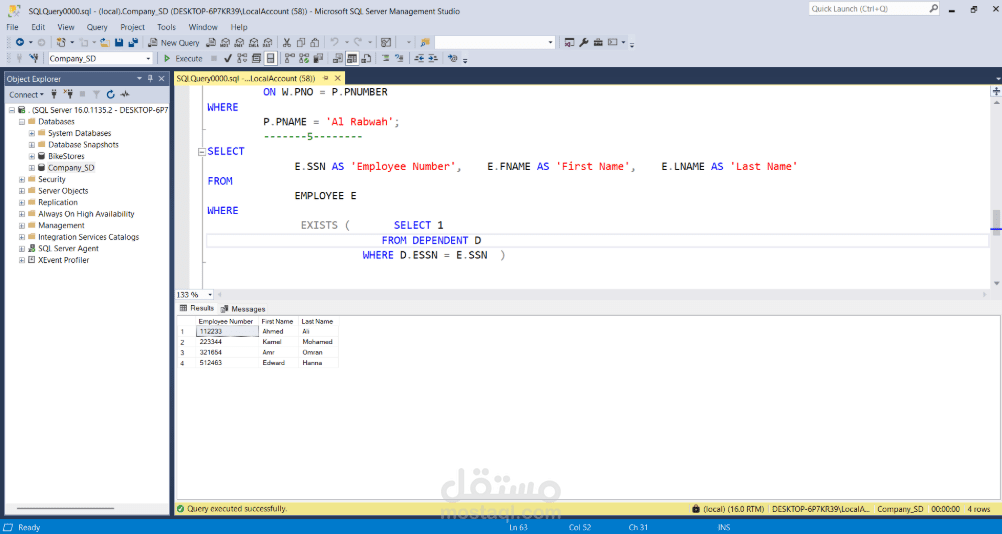Open a Database Engine Query icon
The image size is (1002, 534).
(x=210, y=43)
